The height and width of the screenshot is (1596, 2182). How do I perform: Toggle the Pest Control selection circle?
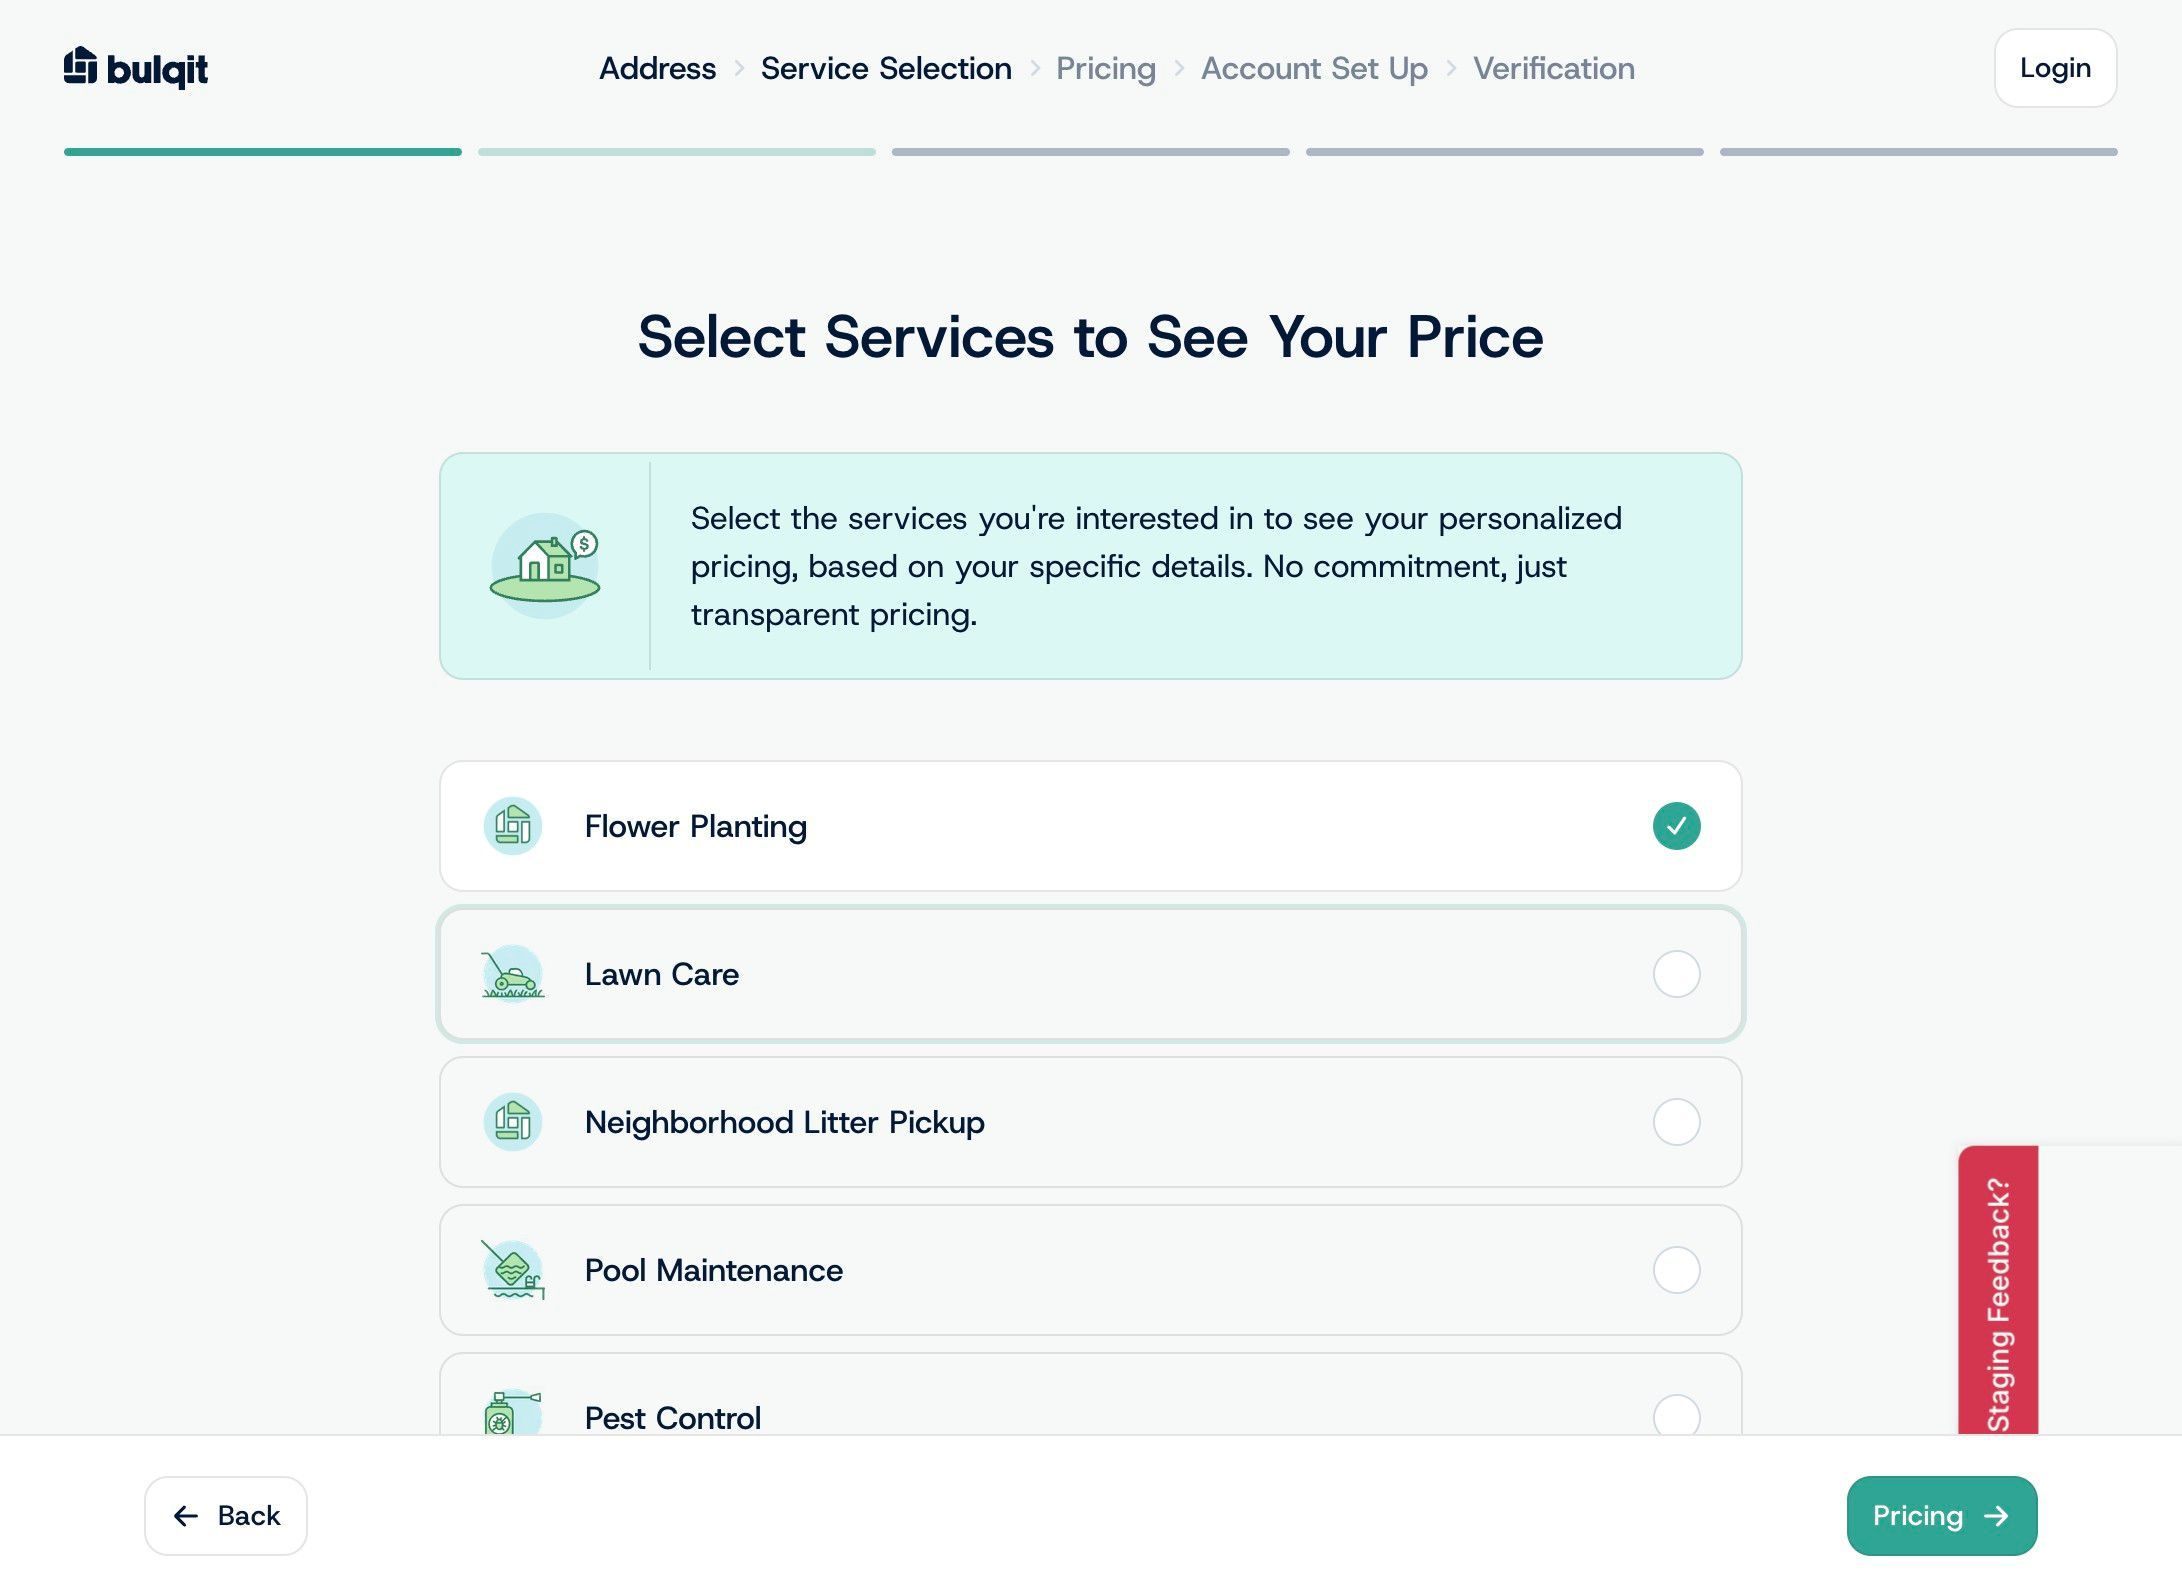coord(1677,1415)
